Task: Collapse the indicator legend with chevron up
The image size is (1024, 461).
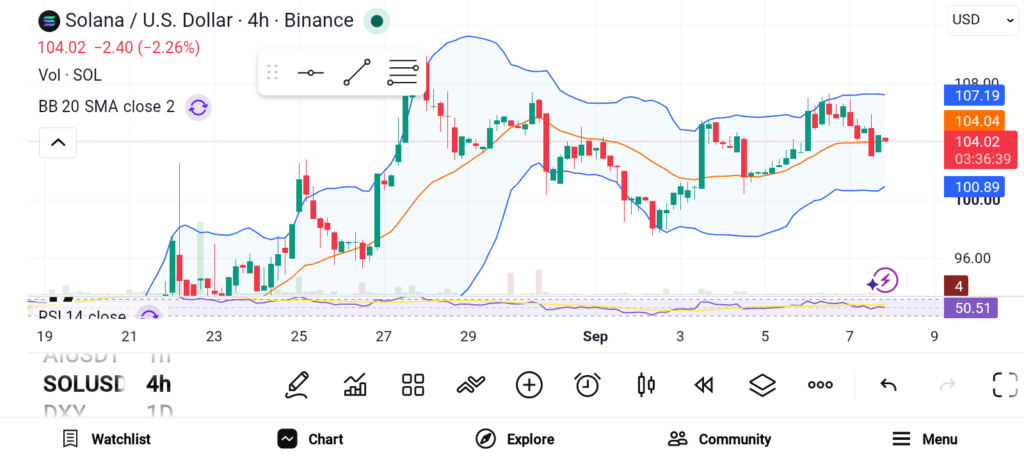Action: click(58, 142)
